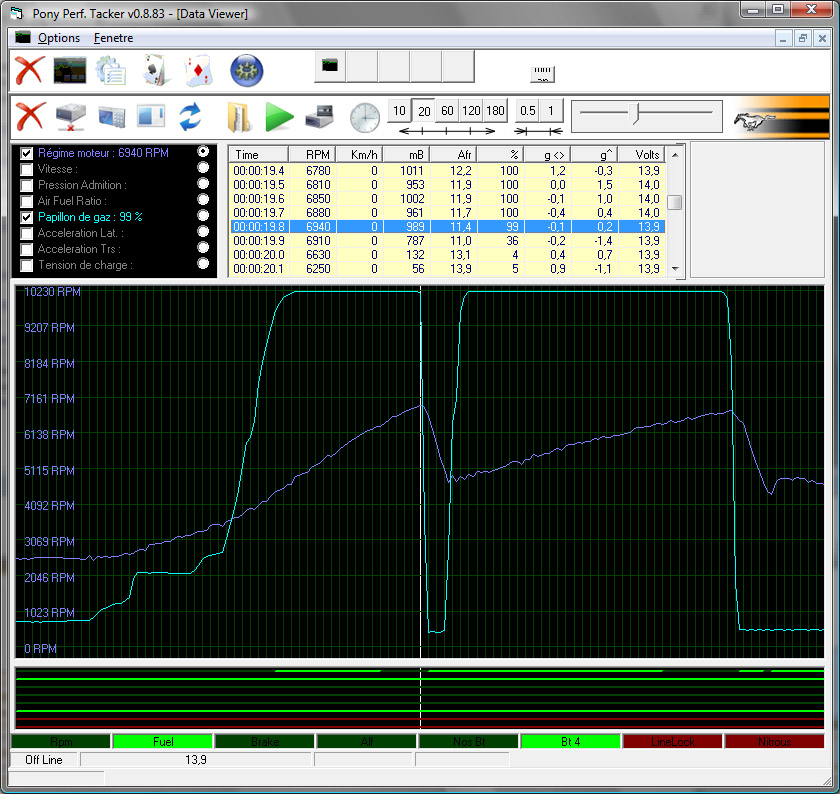This screenshot has width=840, height=794.
Task: Set time scale to 120
Action: pos(471,111)
